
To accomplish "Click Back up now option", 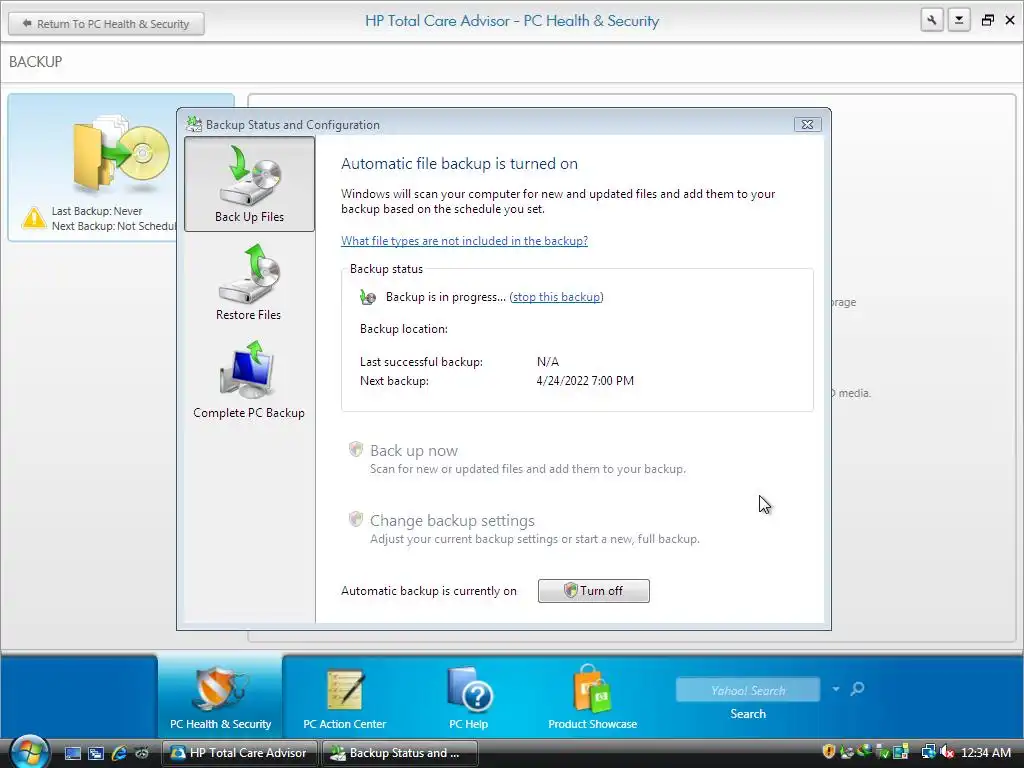I will (x=413, y=451).
